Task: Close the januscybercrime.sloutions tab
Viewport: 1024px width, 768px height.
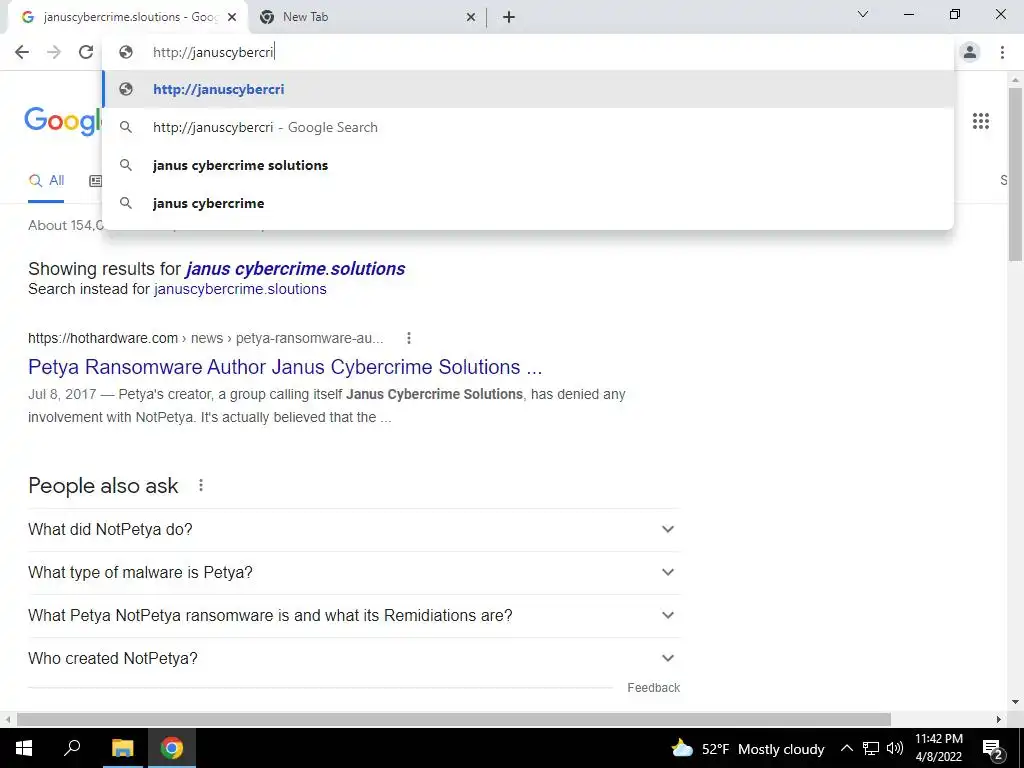Action: pos(232,18)
